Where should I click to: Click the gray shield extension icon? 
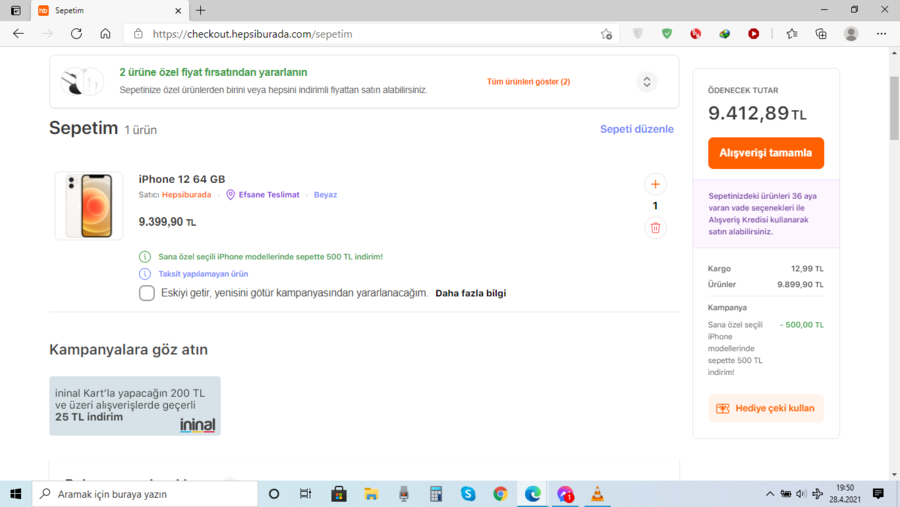(638, 34)
